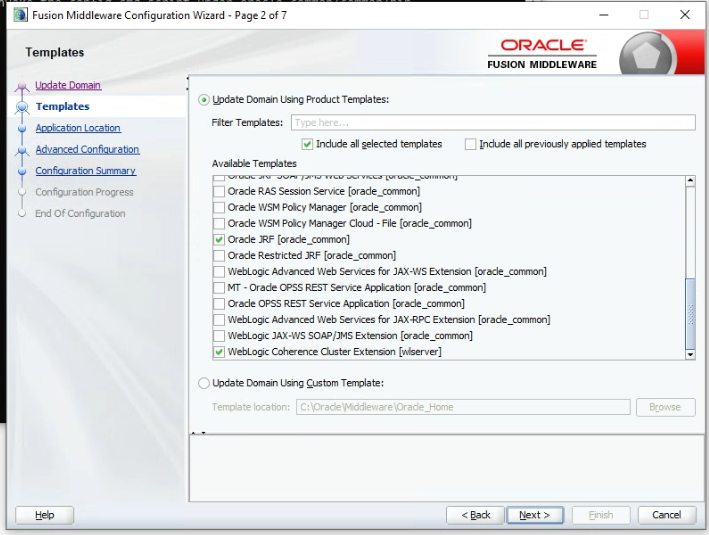The image size is (709, 535).
Task: Go to Application Location step
Action: pos(78,128)
